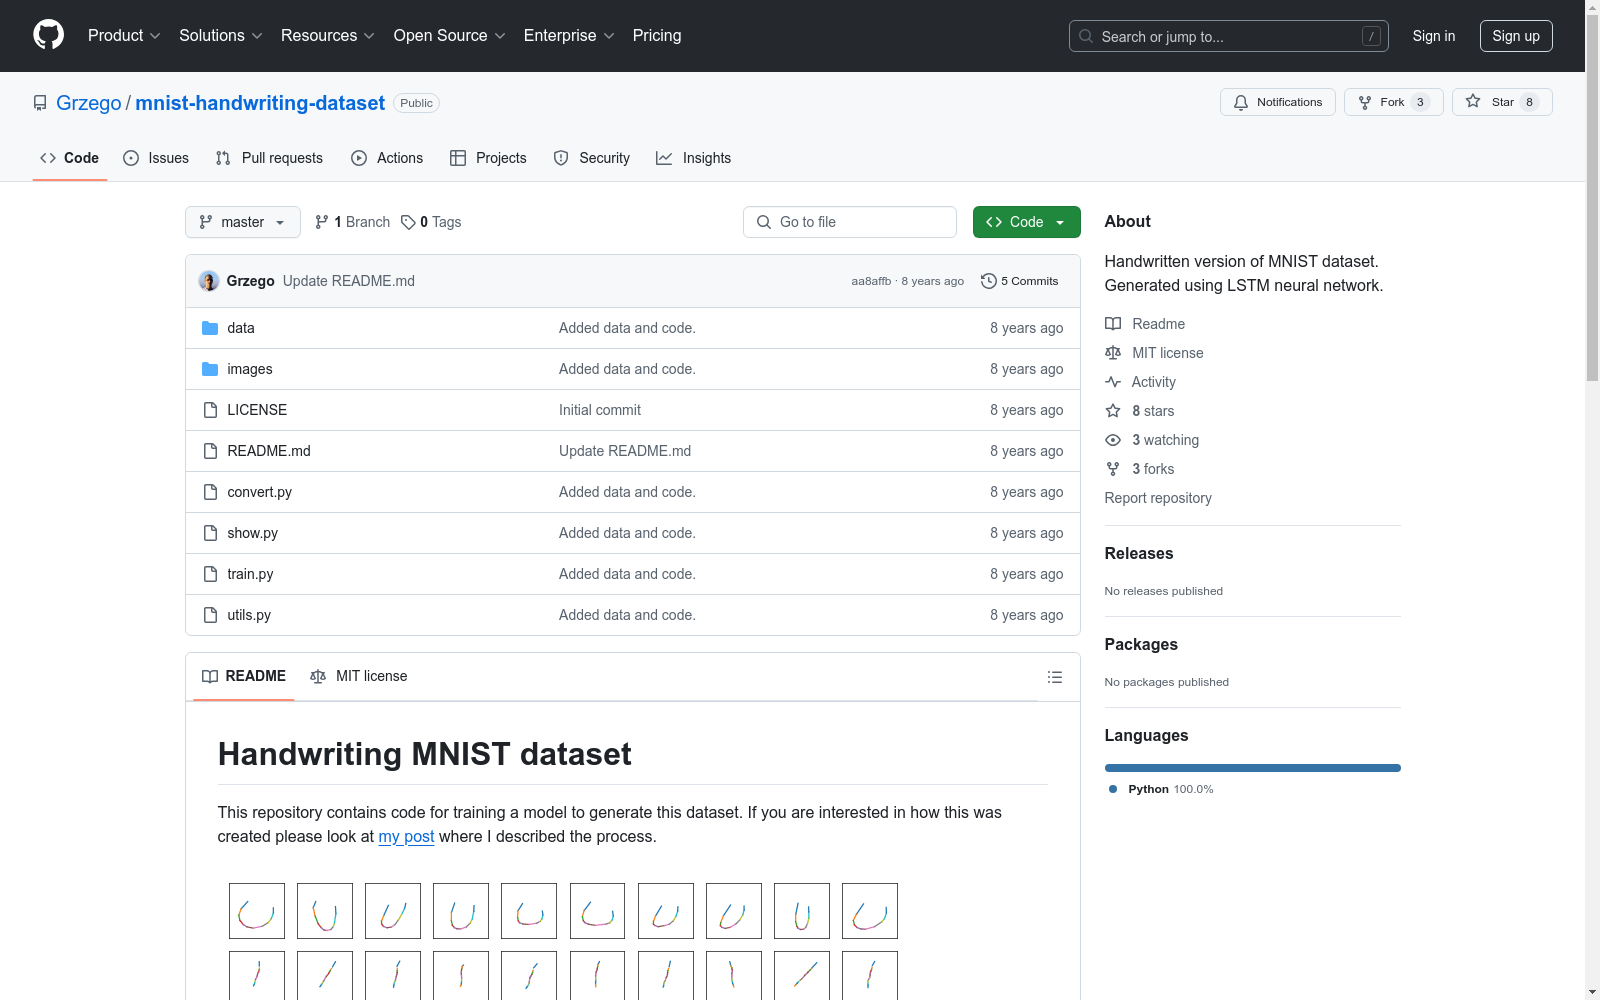
Task: Click the eye icon beside watching
Action: pos(1113,440)
